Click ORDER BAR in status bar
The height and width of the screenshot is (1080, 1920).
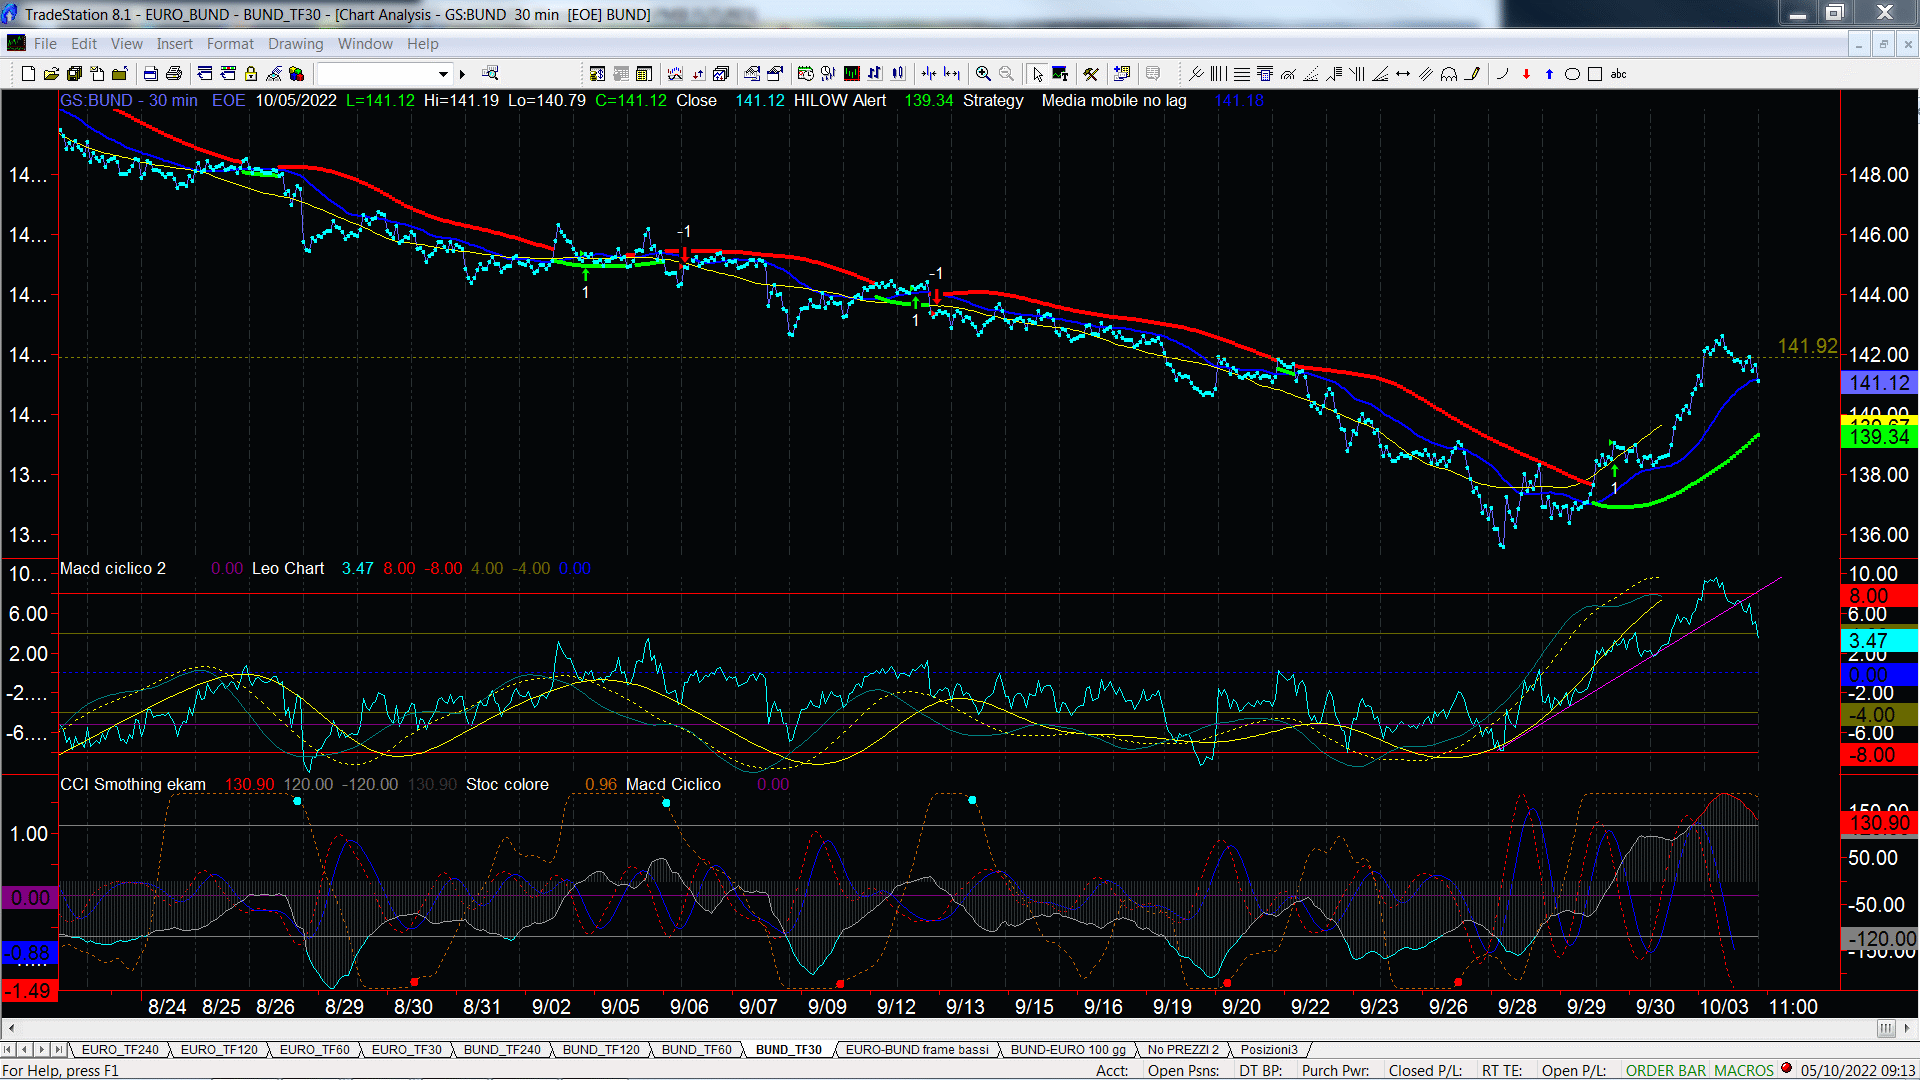coord(1666,1071)
